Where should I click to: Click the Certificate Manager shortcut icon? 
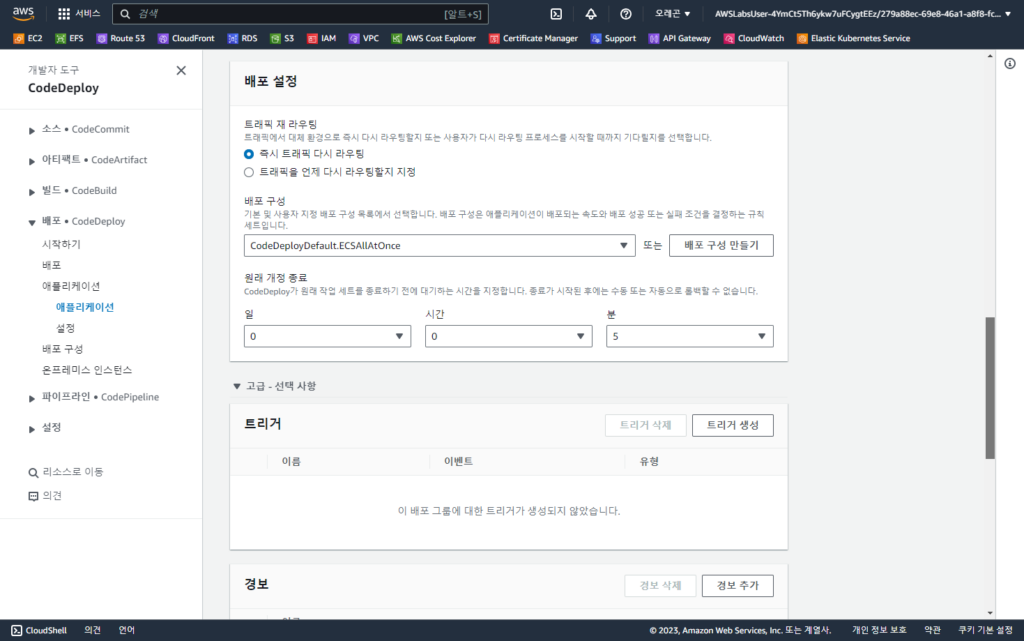(494, 39)
